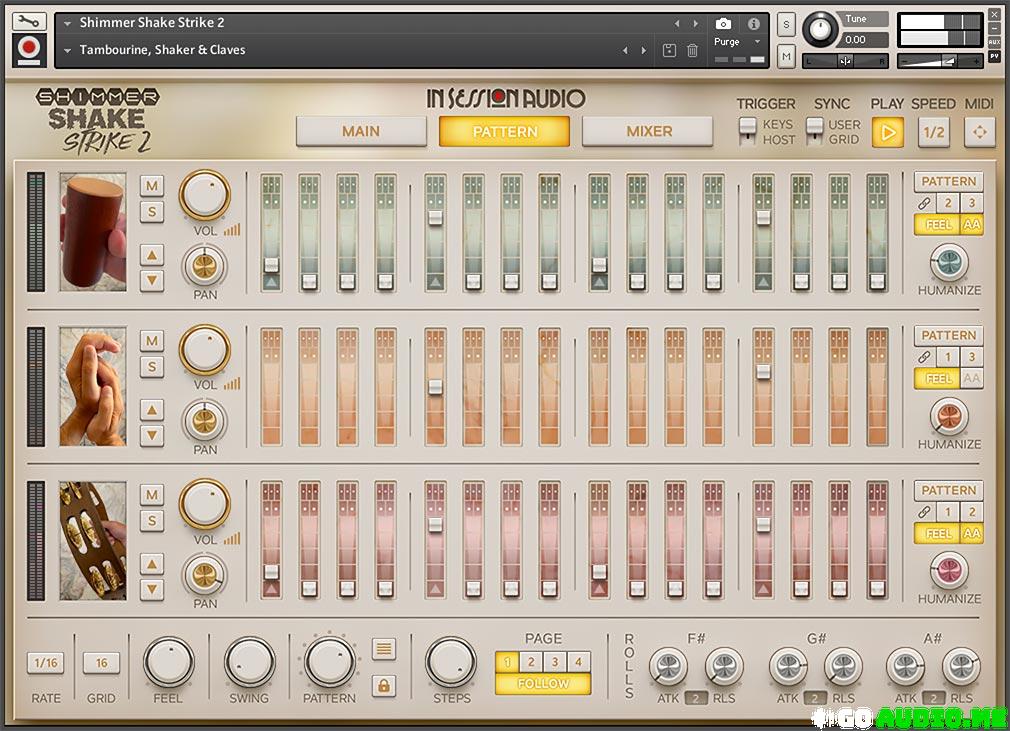The image size is (1010, 731).
Task: Toggle FEEL on the claves row
Action: (937, 225)
